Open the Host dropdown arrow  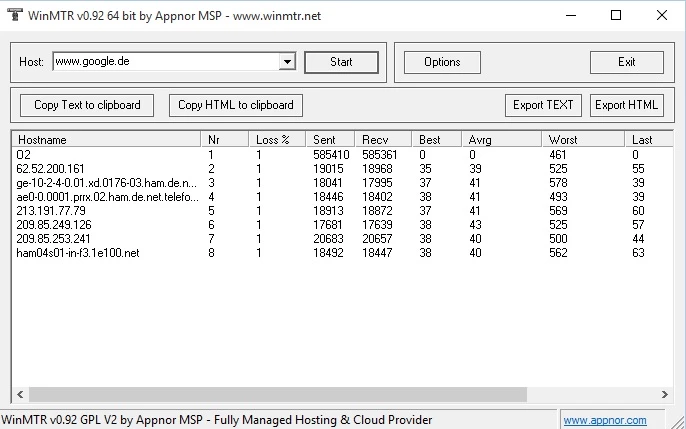coord(287,62)
